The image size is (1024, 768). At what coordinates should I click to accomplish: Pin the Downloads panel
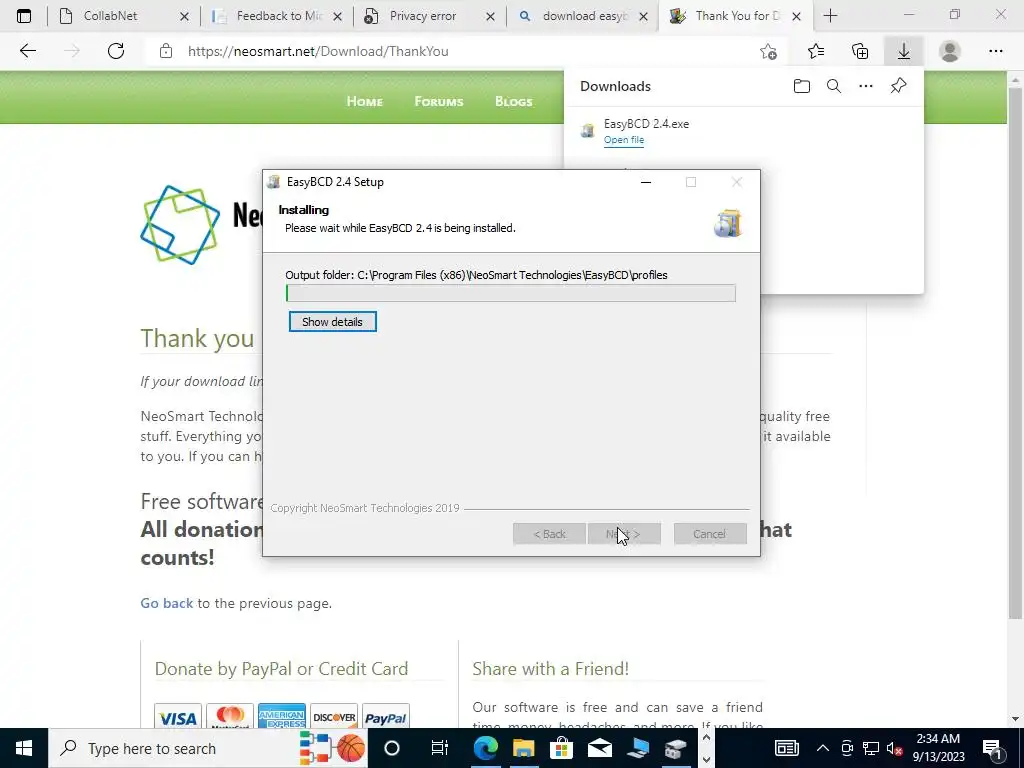point(899,86)
